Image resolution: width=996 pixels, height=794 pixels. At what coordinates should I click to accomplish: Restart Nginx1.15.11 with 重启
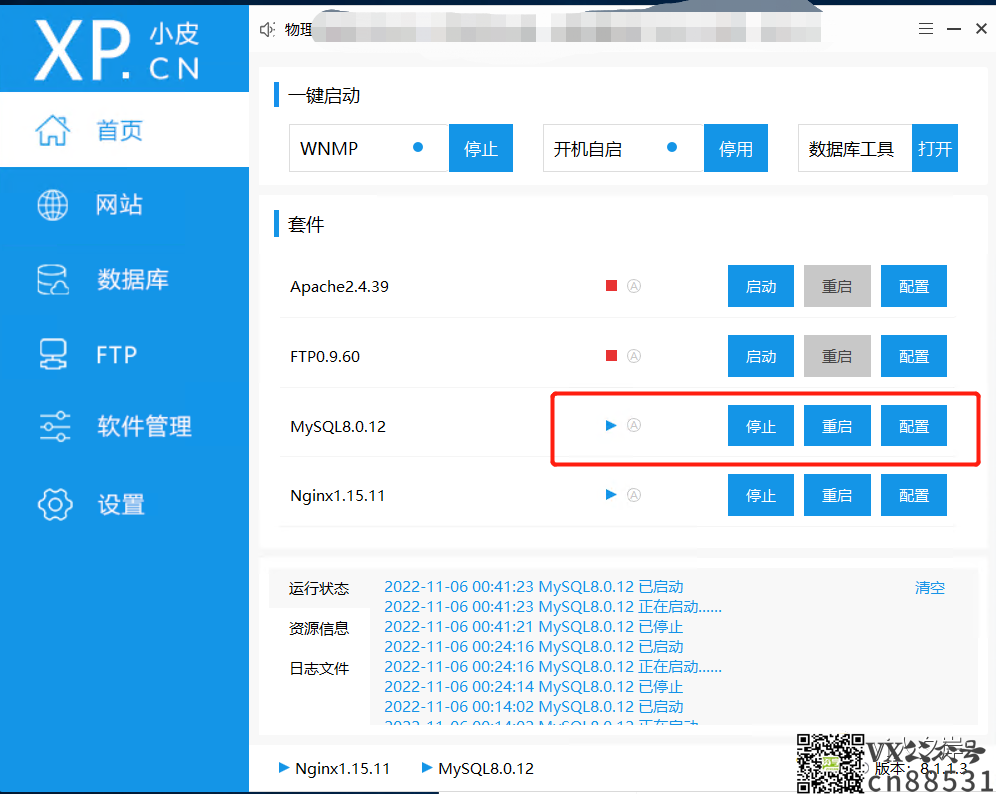[x=837, y=495]
